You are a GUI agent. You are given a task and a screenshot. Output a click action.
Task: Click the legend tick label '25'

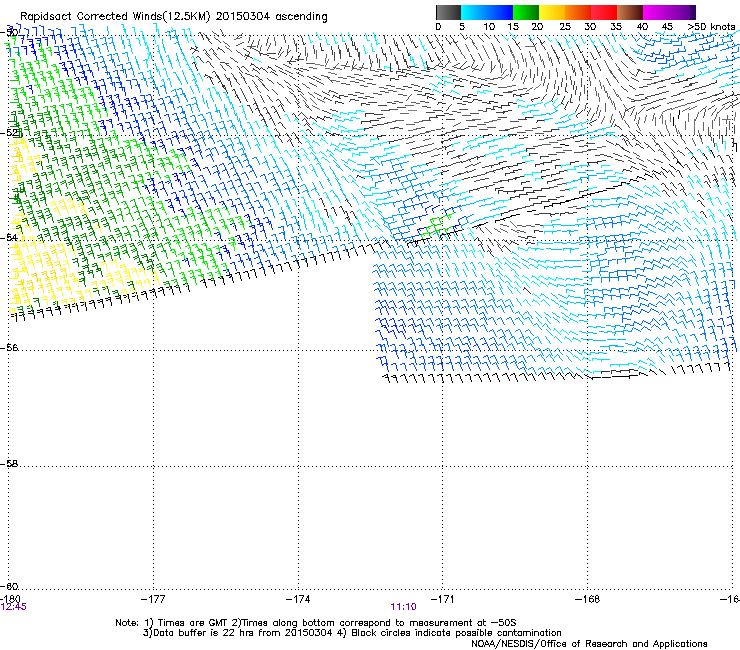(x=565, y=26)
